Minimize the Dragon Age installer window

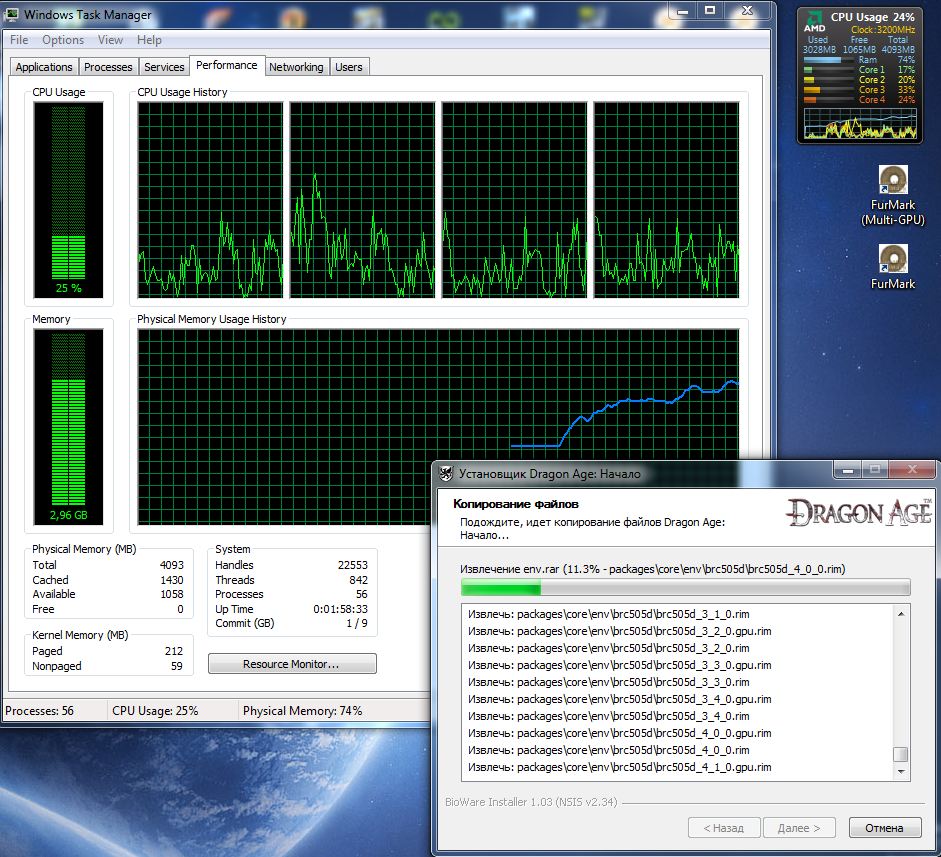(847, 470)
